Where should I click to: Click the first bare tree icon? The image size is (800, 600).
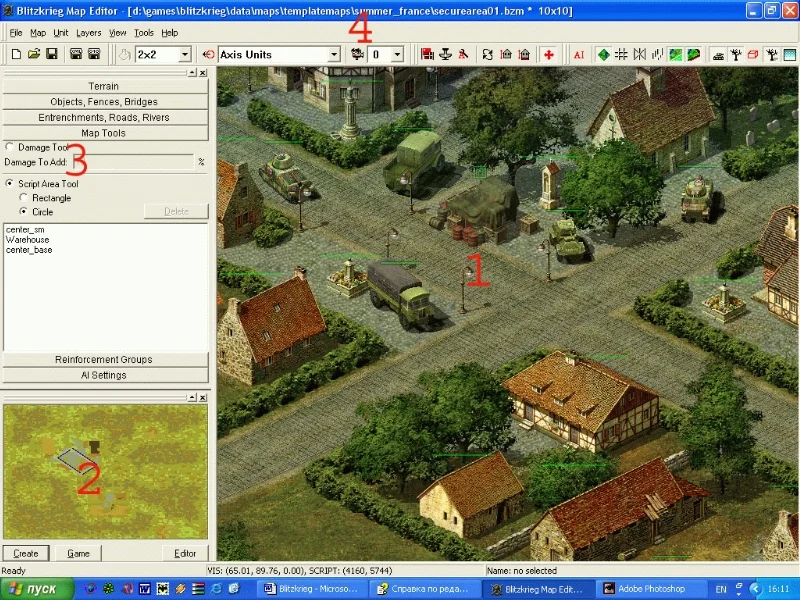coord(736,54)
